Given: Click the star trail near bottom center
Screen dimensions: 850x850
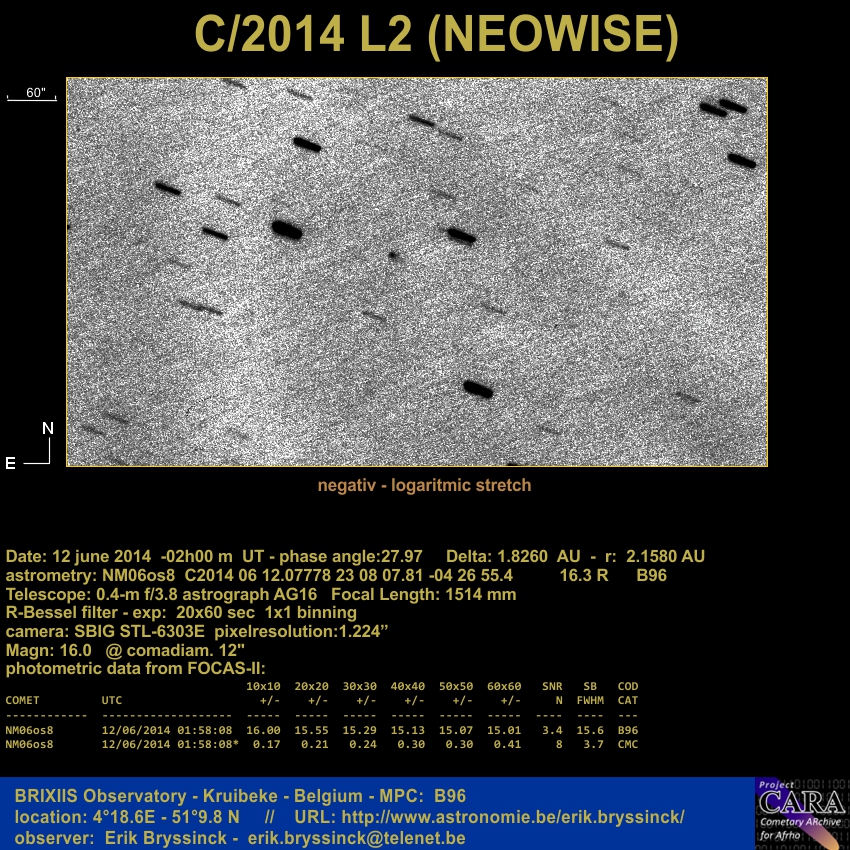Looking at the screenshot, I should pos(478,388).
